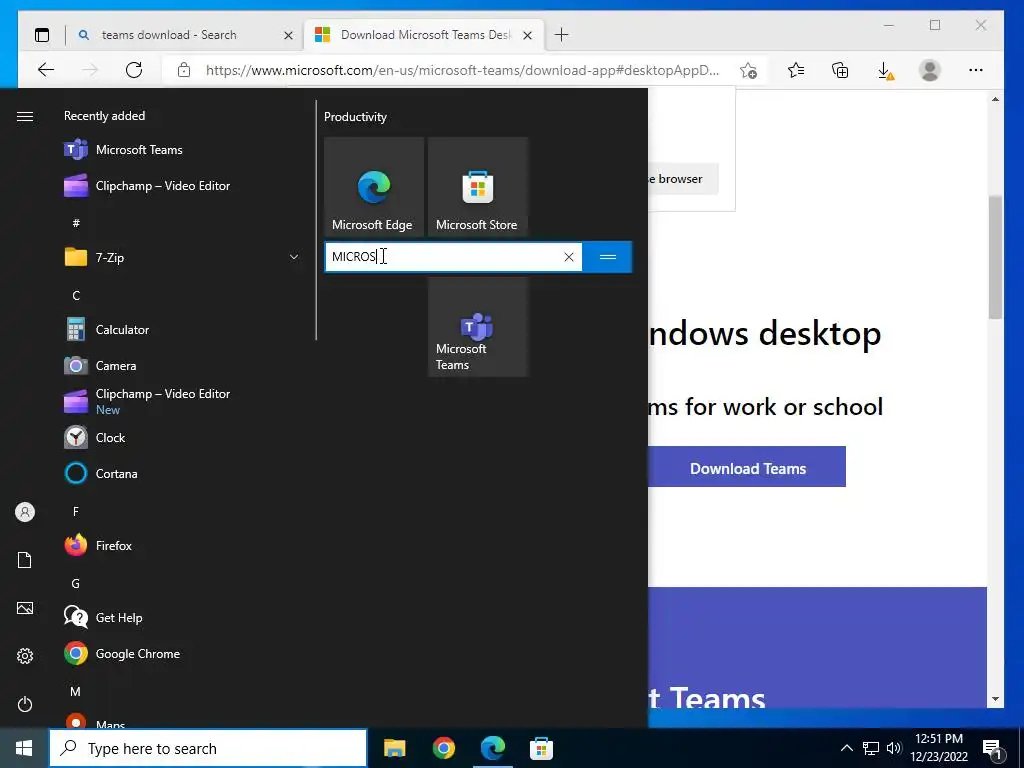Jump to letter F section header
Screen dimensions: 1024x768
pyautogui.click(x=76, y=511)
